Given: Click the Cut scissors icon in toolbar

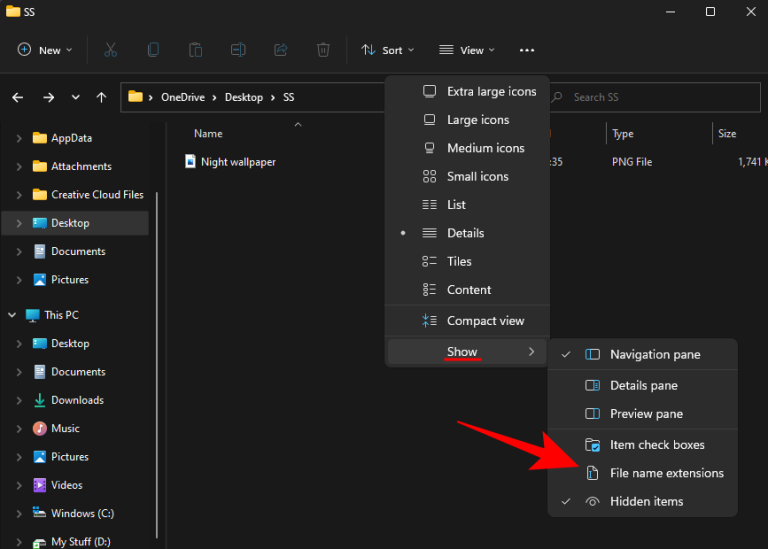Looking at the screenshot, I should (111, 50).
